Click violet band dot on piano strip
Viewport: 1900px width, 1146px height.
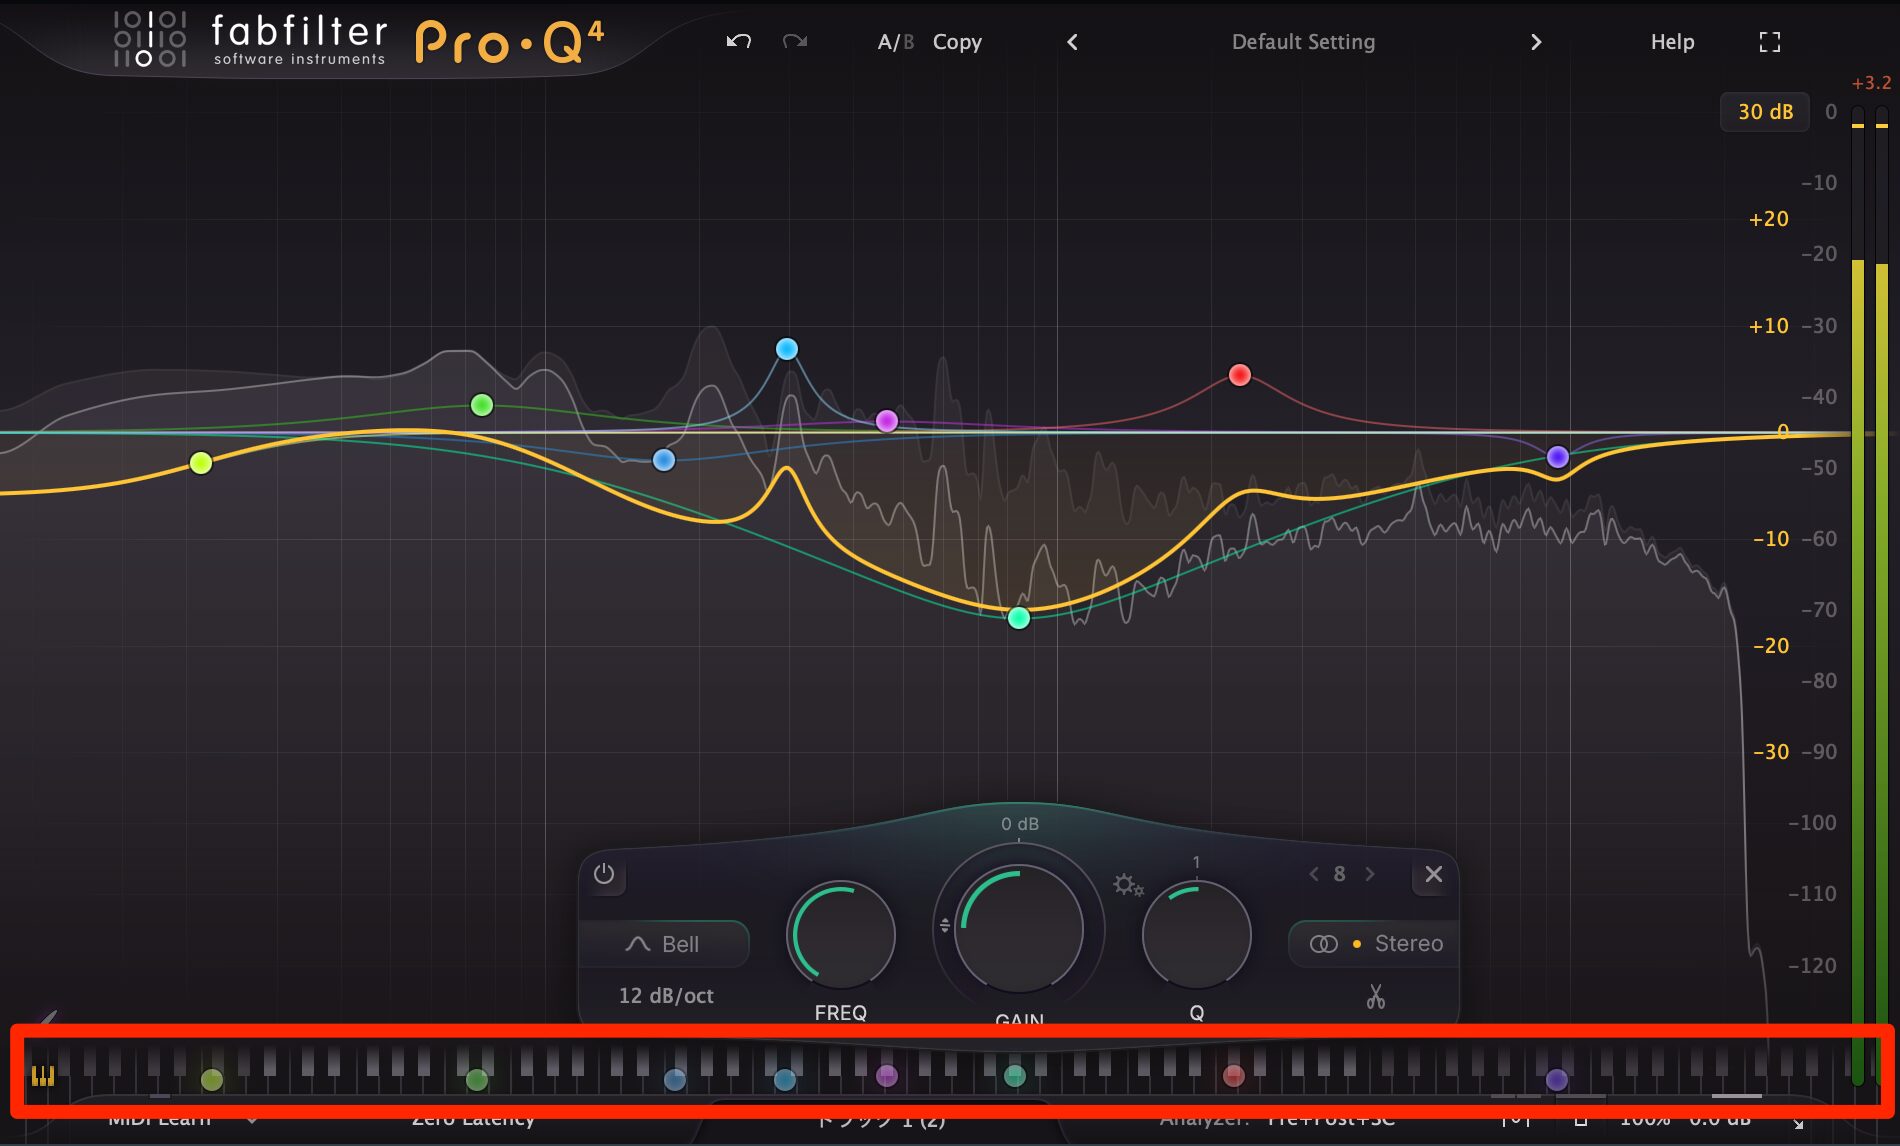[1557, 1080]
